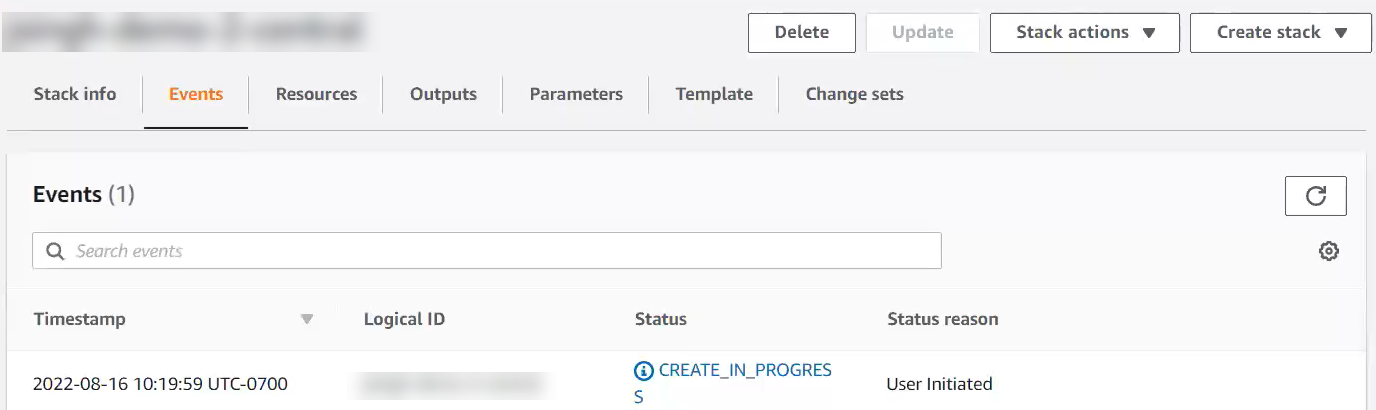Viewport: 1376px width, 410px height.
Task: Open the Resources tab
Action: [316, 94]
